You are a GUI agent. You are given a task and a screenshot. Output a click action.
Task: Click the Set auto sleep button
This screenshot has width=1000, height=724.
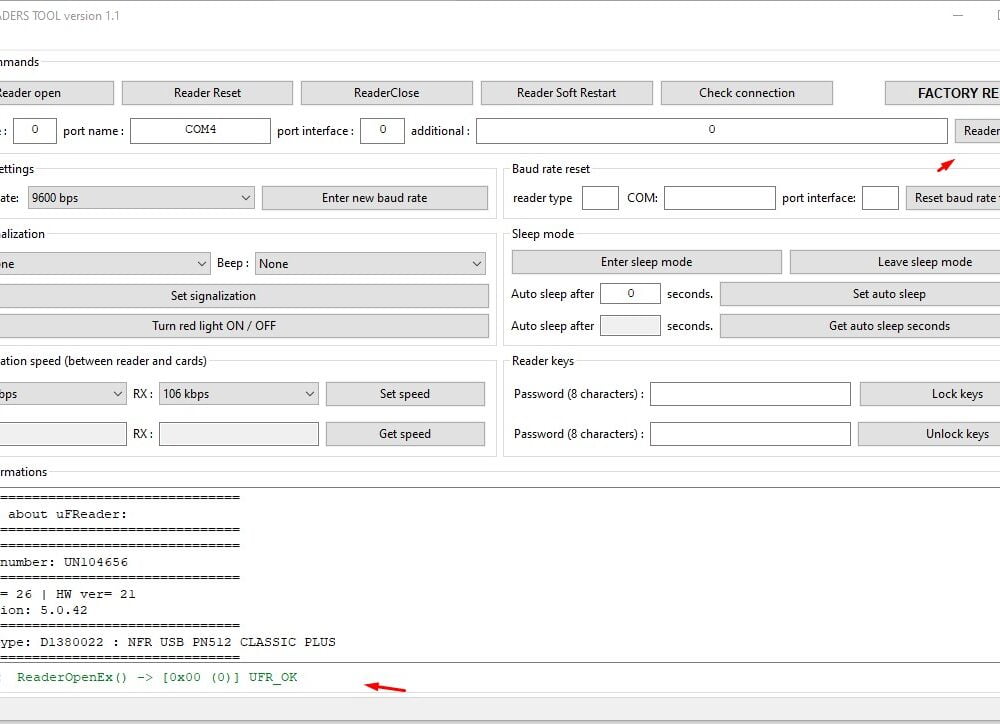(860, 294)
